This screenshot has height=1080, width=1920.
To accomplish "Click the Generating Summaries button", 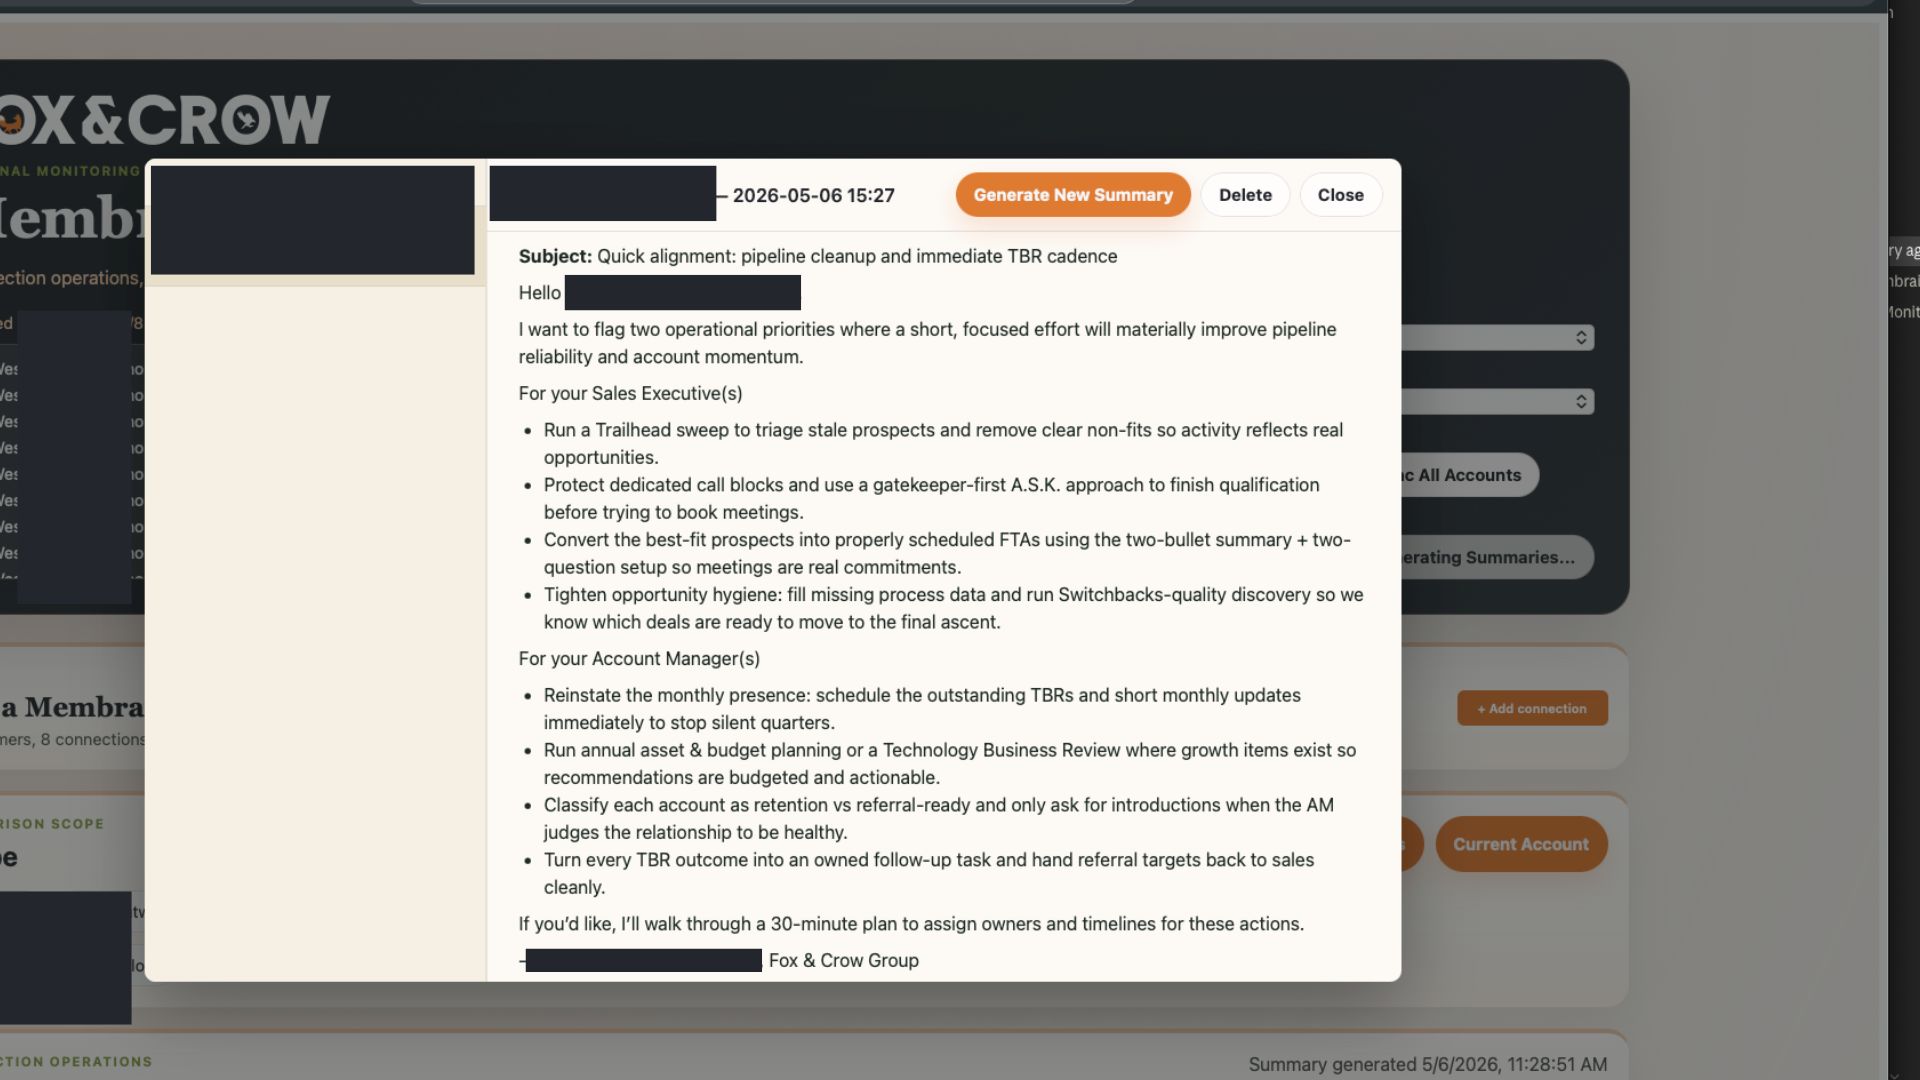I will (x=1496, y=557).
